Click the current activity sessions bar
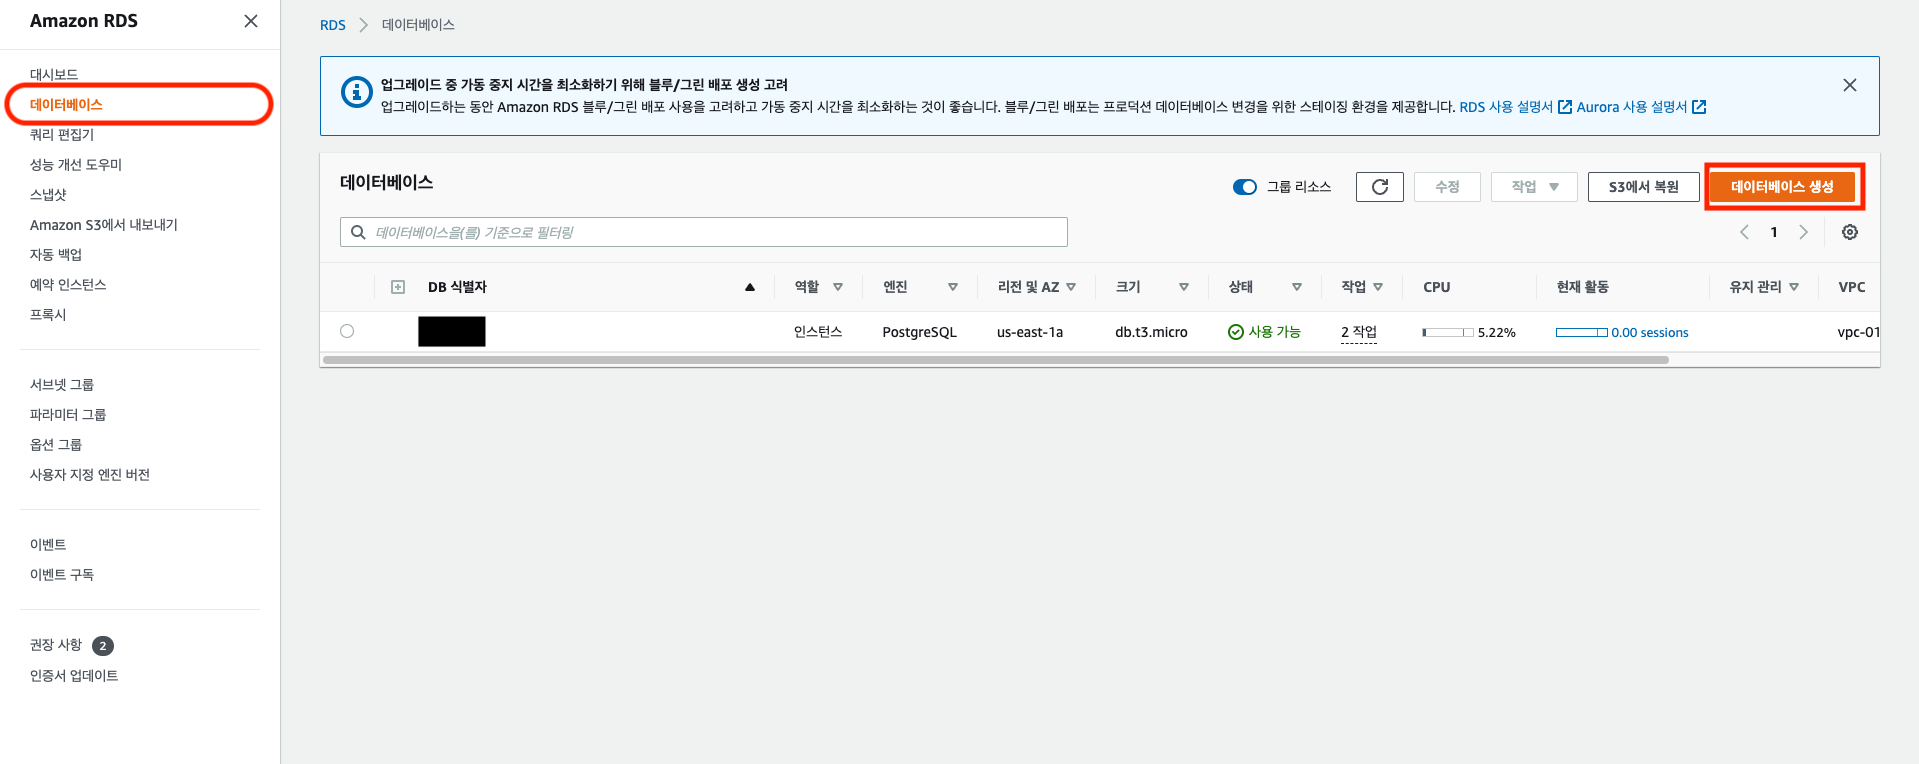Image resolution: width=1919 pixels, height=764 pixels. tap(1582, 332)
